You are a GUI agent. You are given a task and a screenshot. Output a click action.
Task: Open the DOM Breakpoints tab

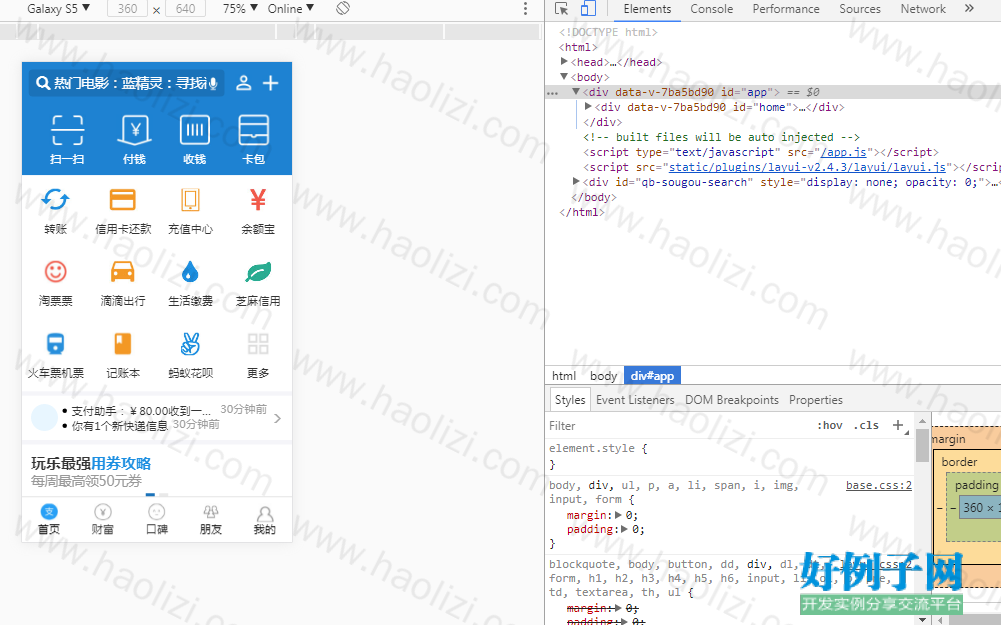(x=732, y=400)
